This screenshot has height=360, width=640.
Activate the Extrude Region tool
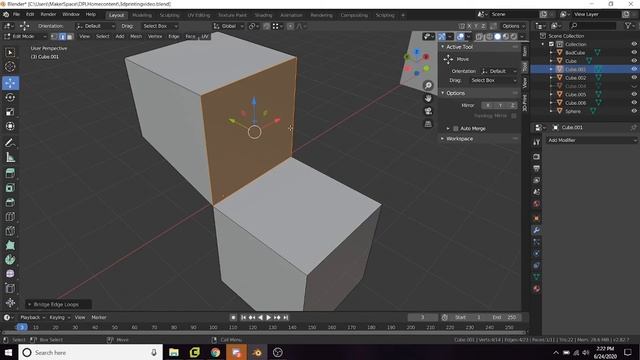10,173
